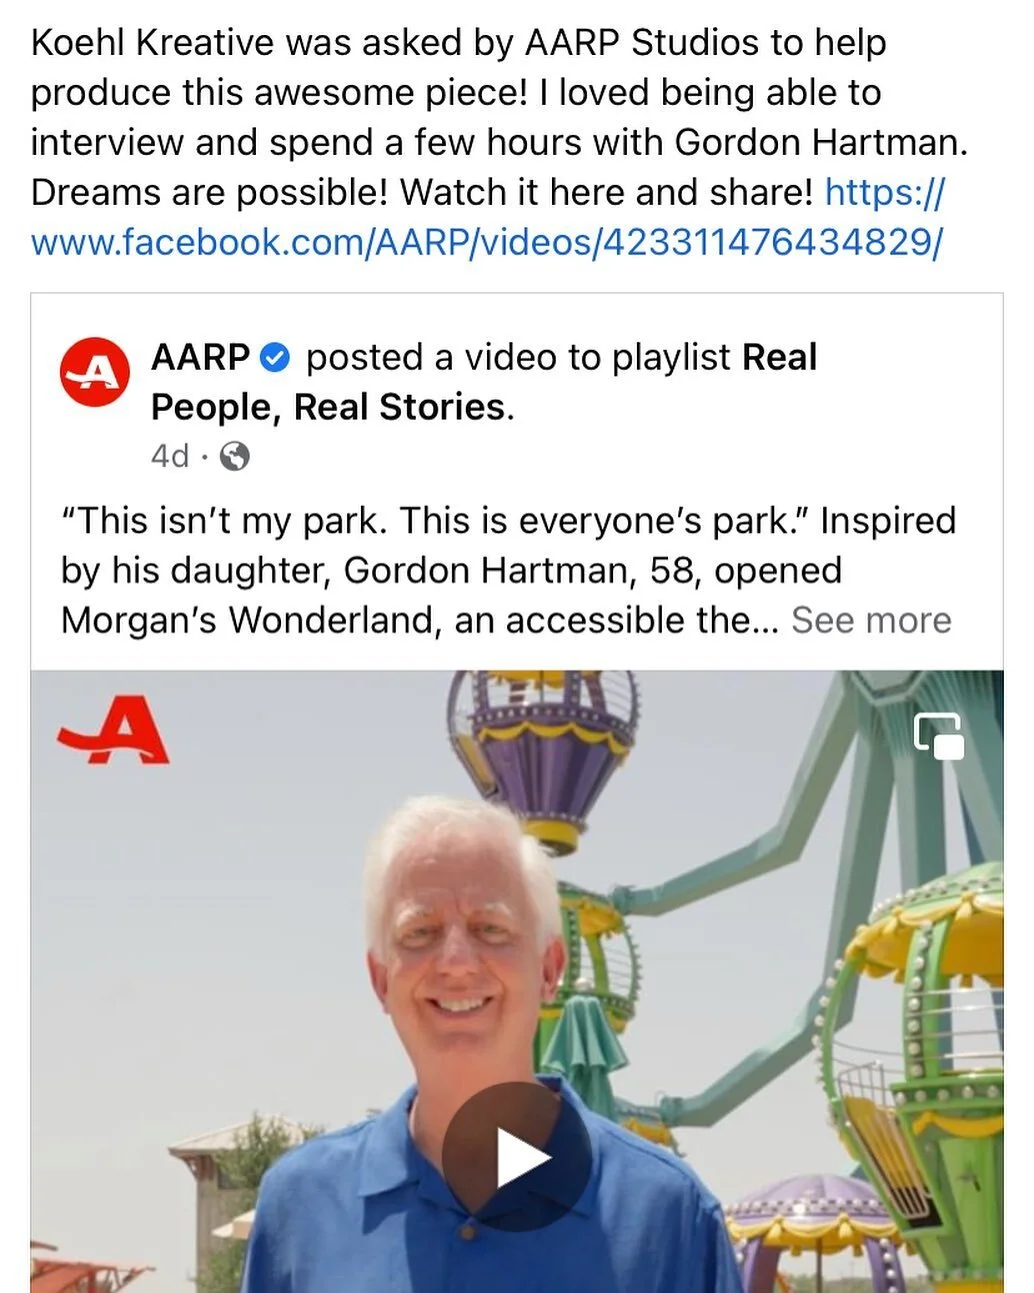Click the AARP round profile logo
Screen dimensions: 1034x1293
click(x=95, y=372)
